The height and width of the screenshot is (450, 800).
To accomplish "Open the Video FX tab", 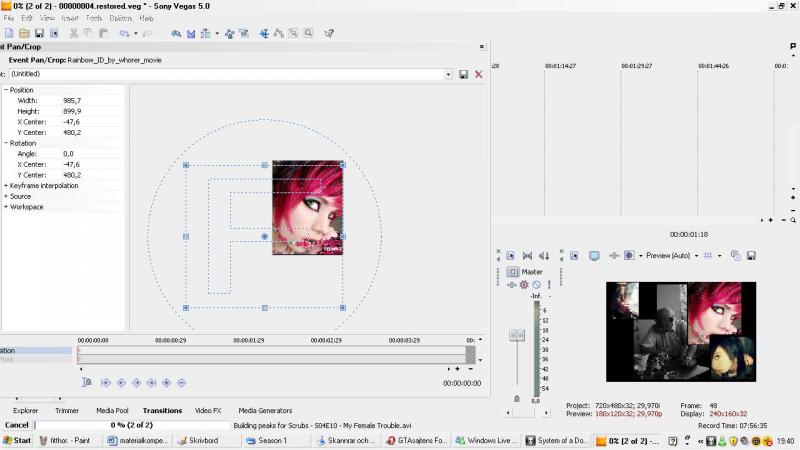I will 208,410.
